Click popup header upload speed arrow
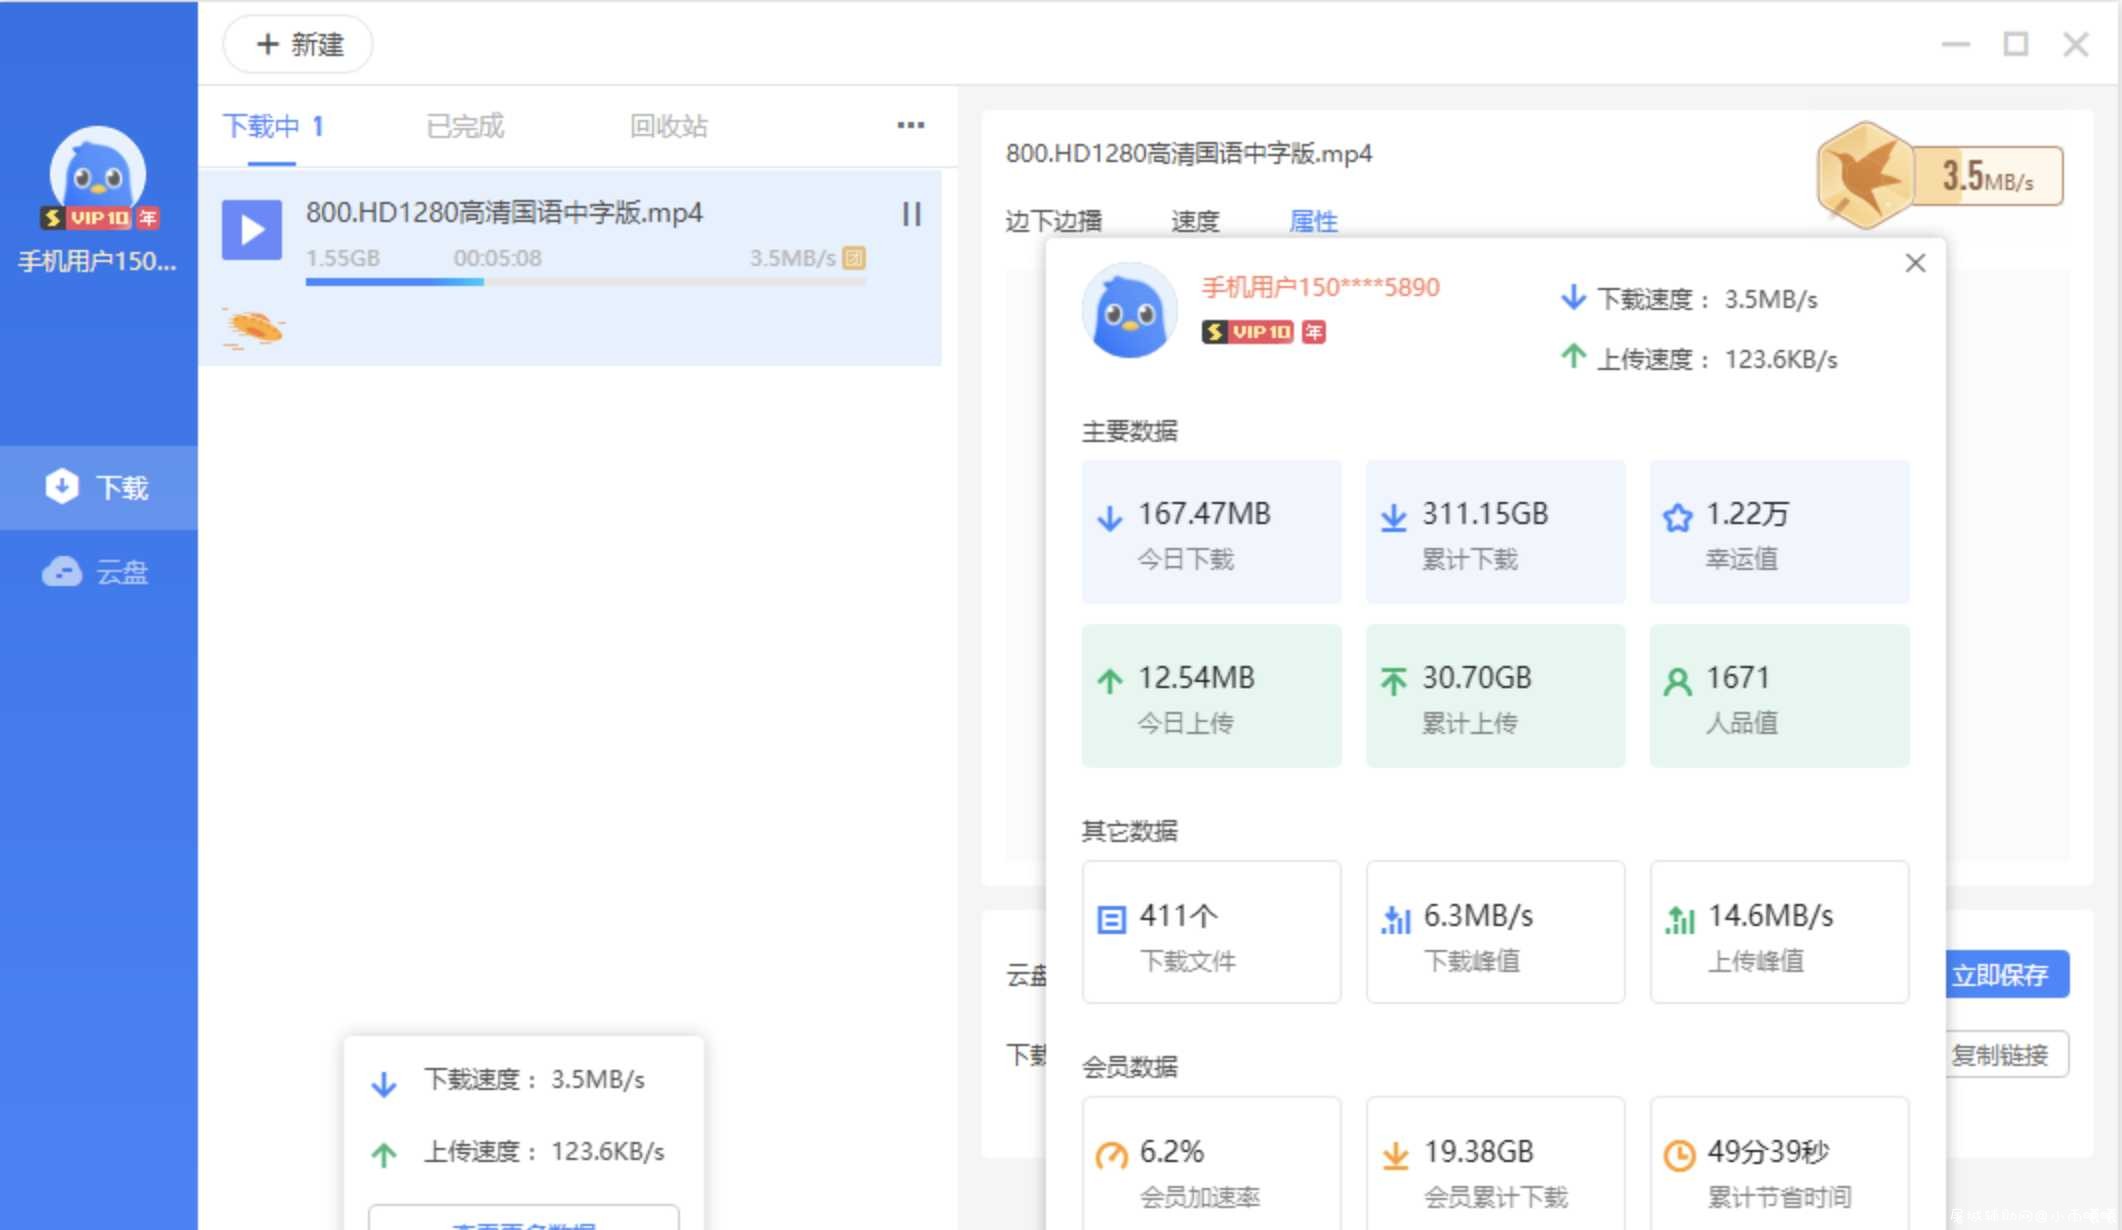The width and height of the screenshot is (2122, 1230). [x=1573, y=356]
